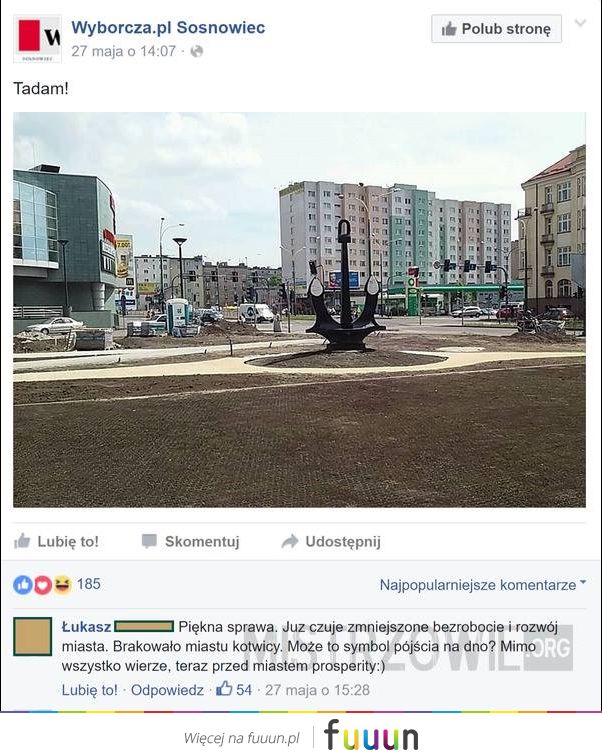Open the Najpopularniejsze komentarze sorting dropdown
Viewport: 602px width, 756px height.
(483, 585)
